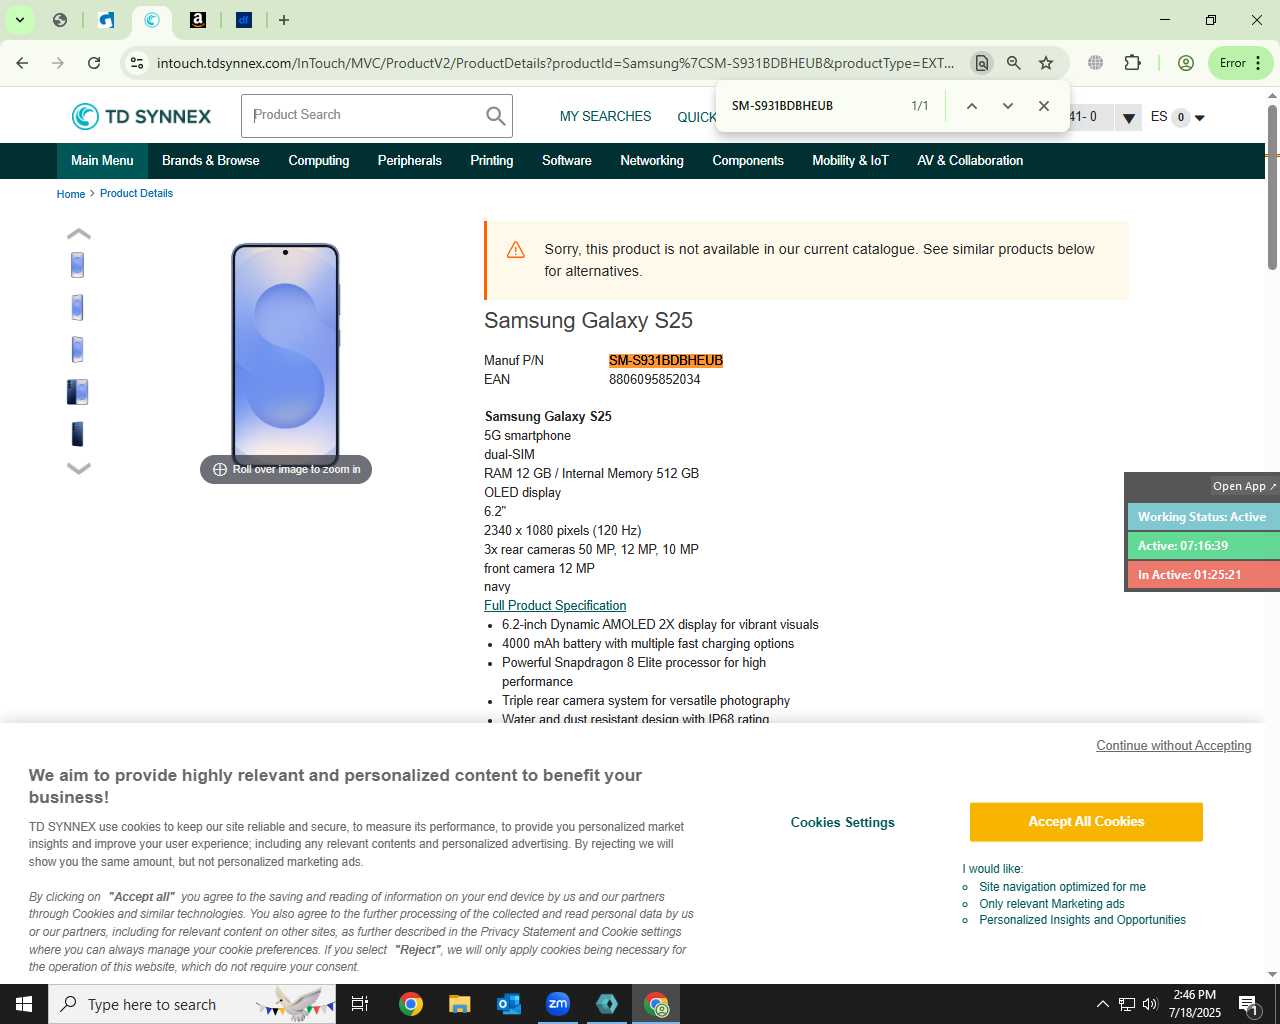Open the Chrome profile icon
The height and width of the screenshot is (1024, 1280).
[1186, 63]
